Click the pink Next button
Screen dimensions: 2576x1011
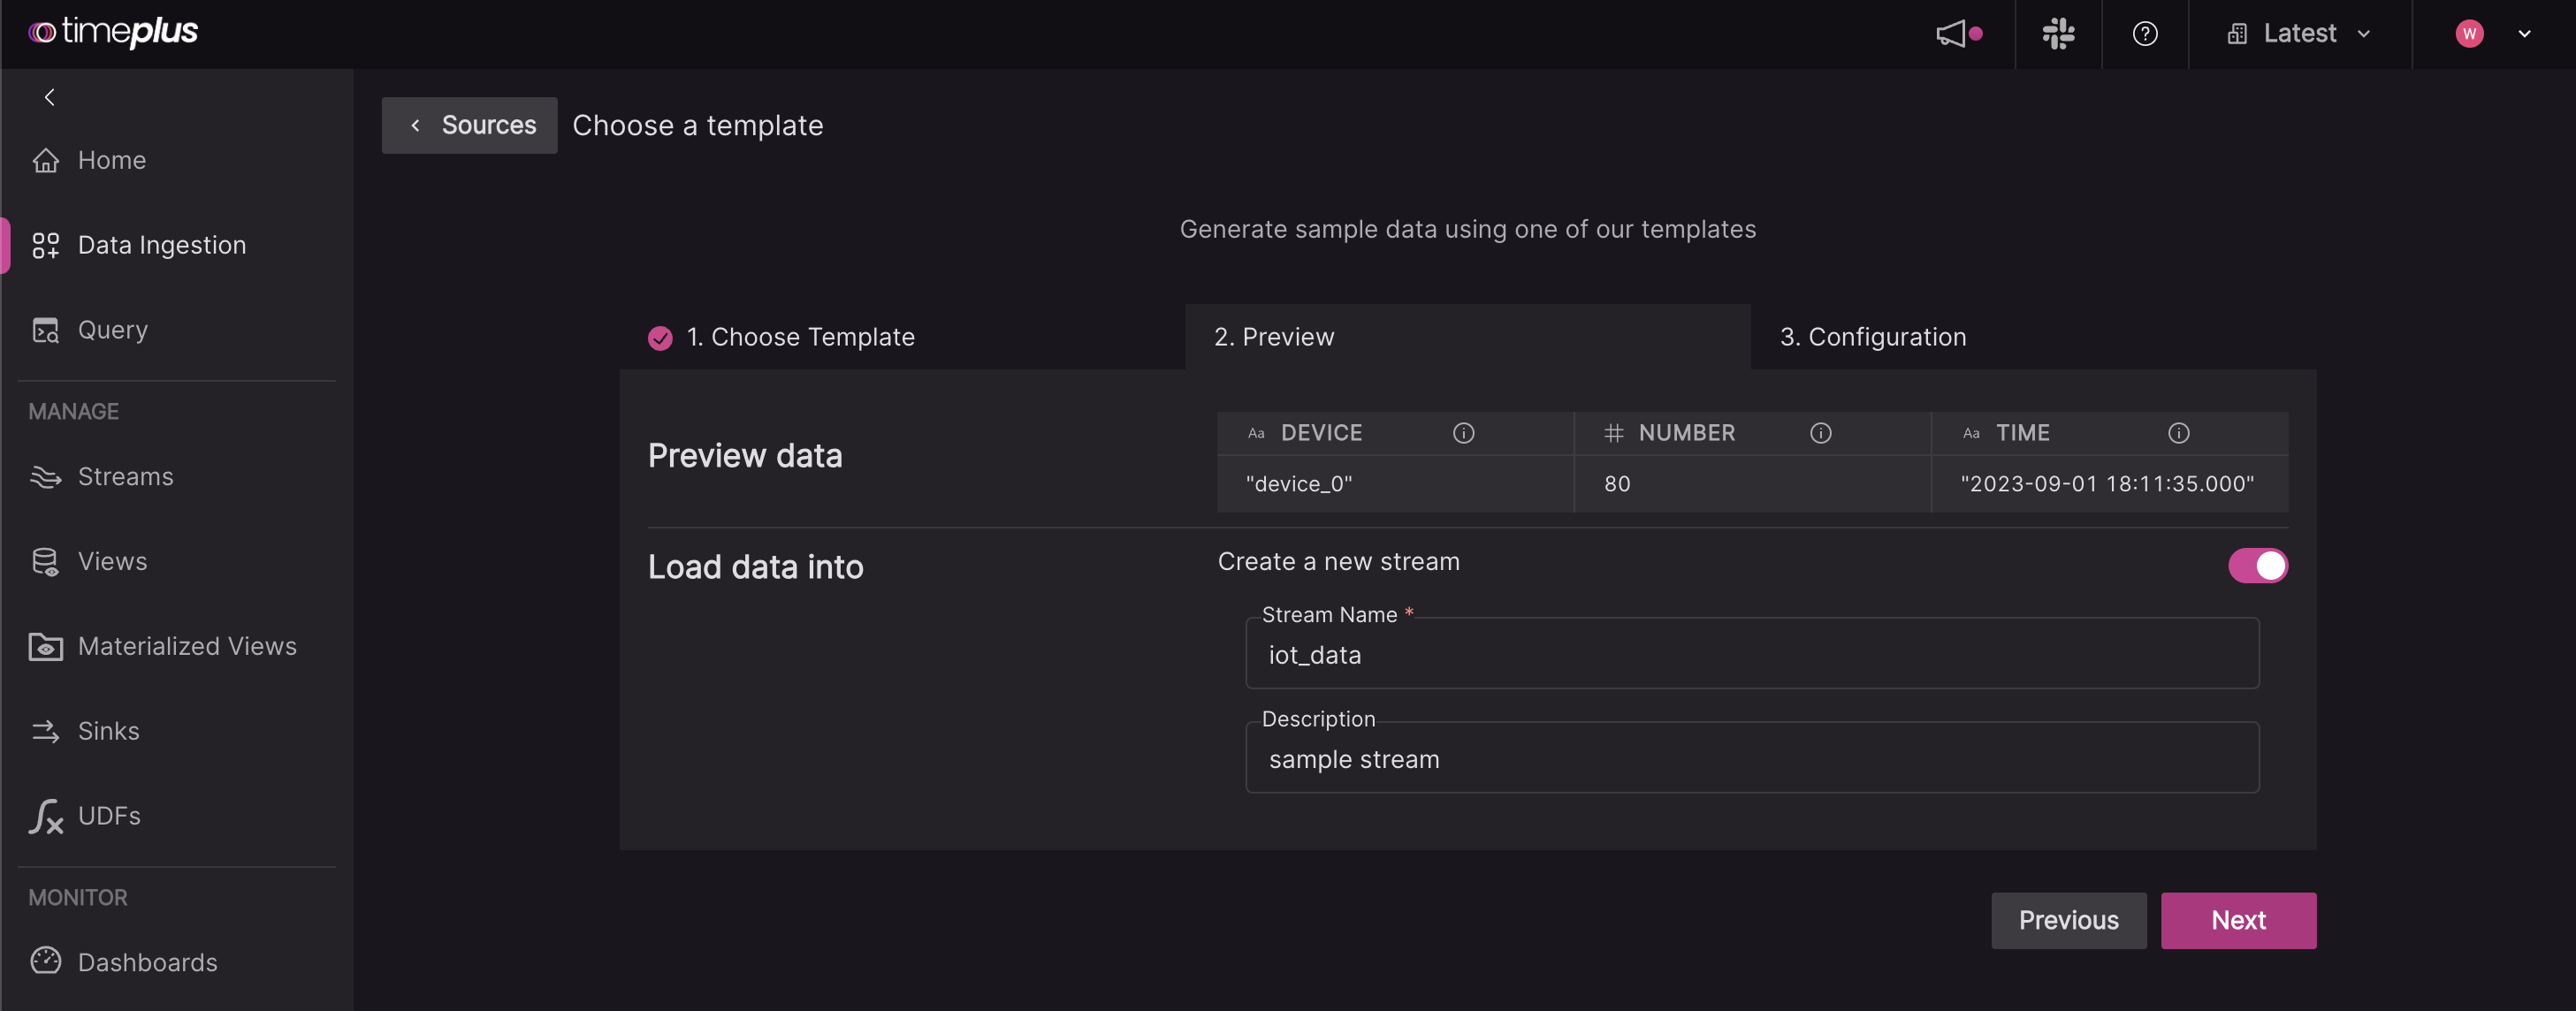tap(2238, 920)
